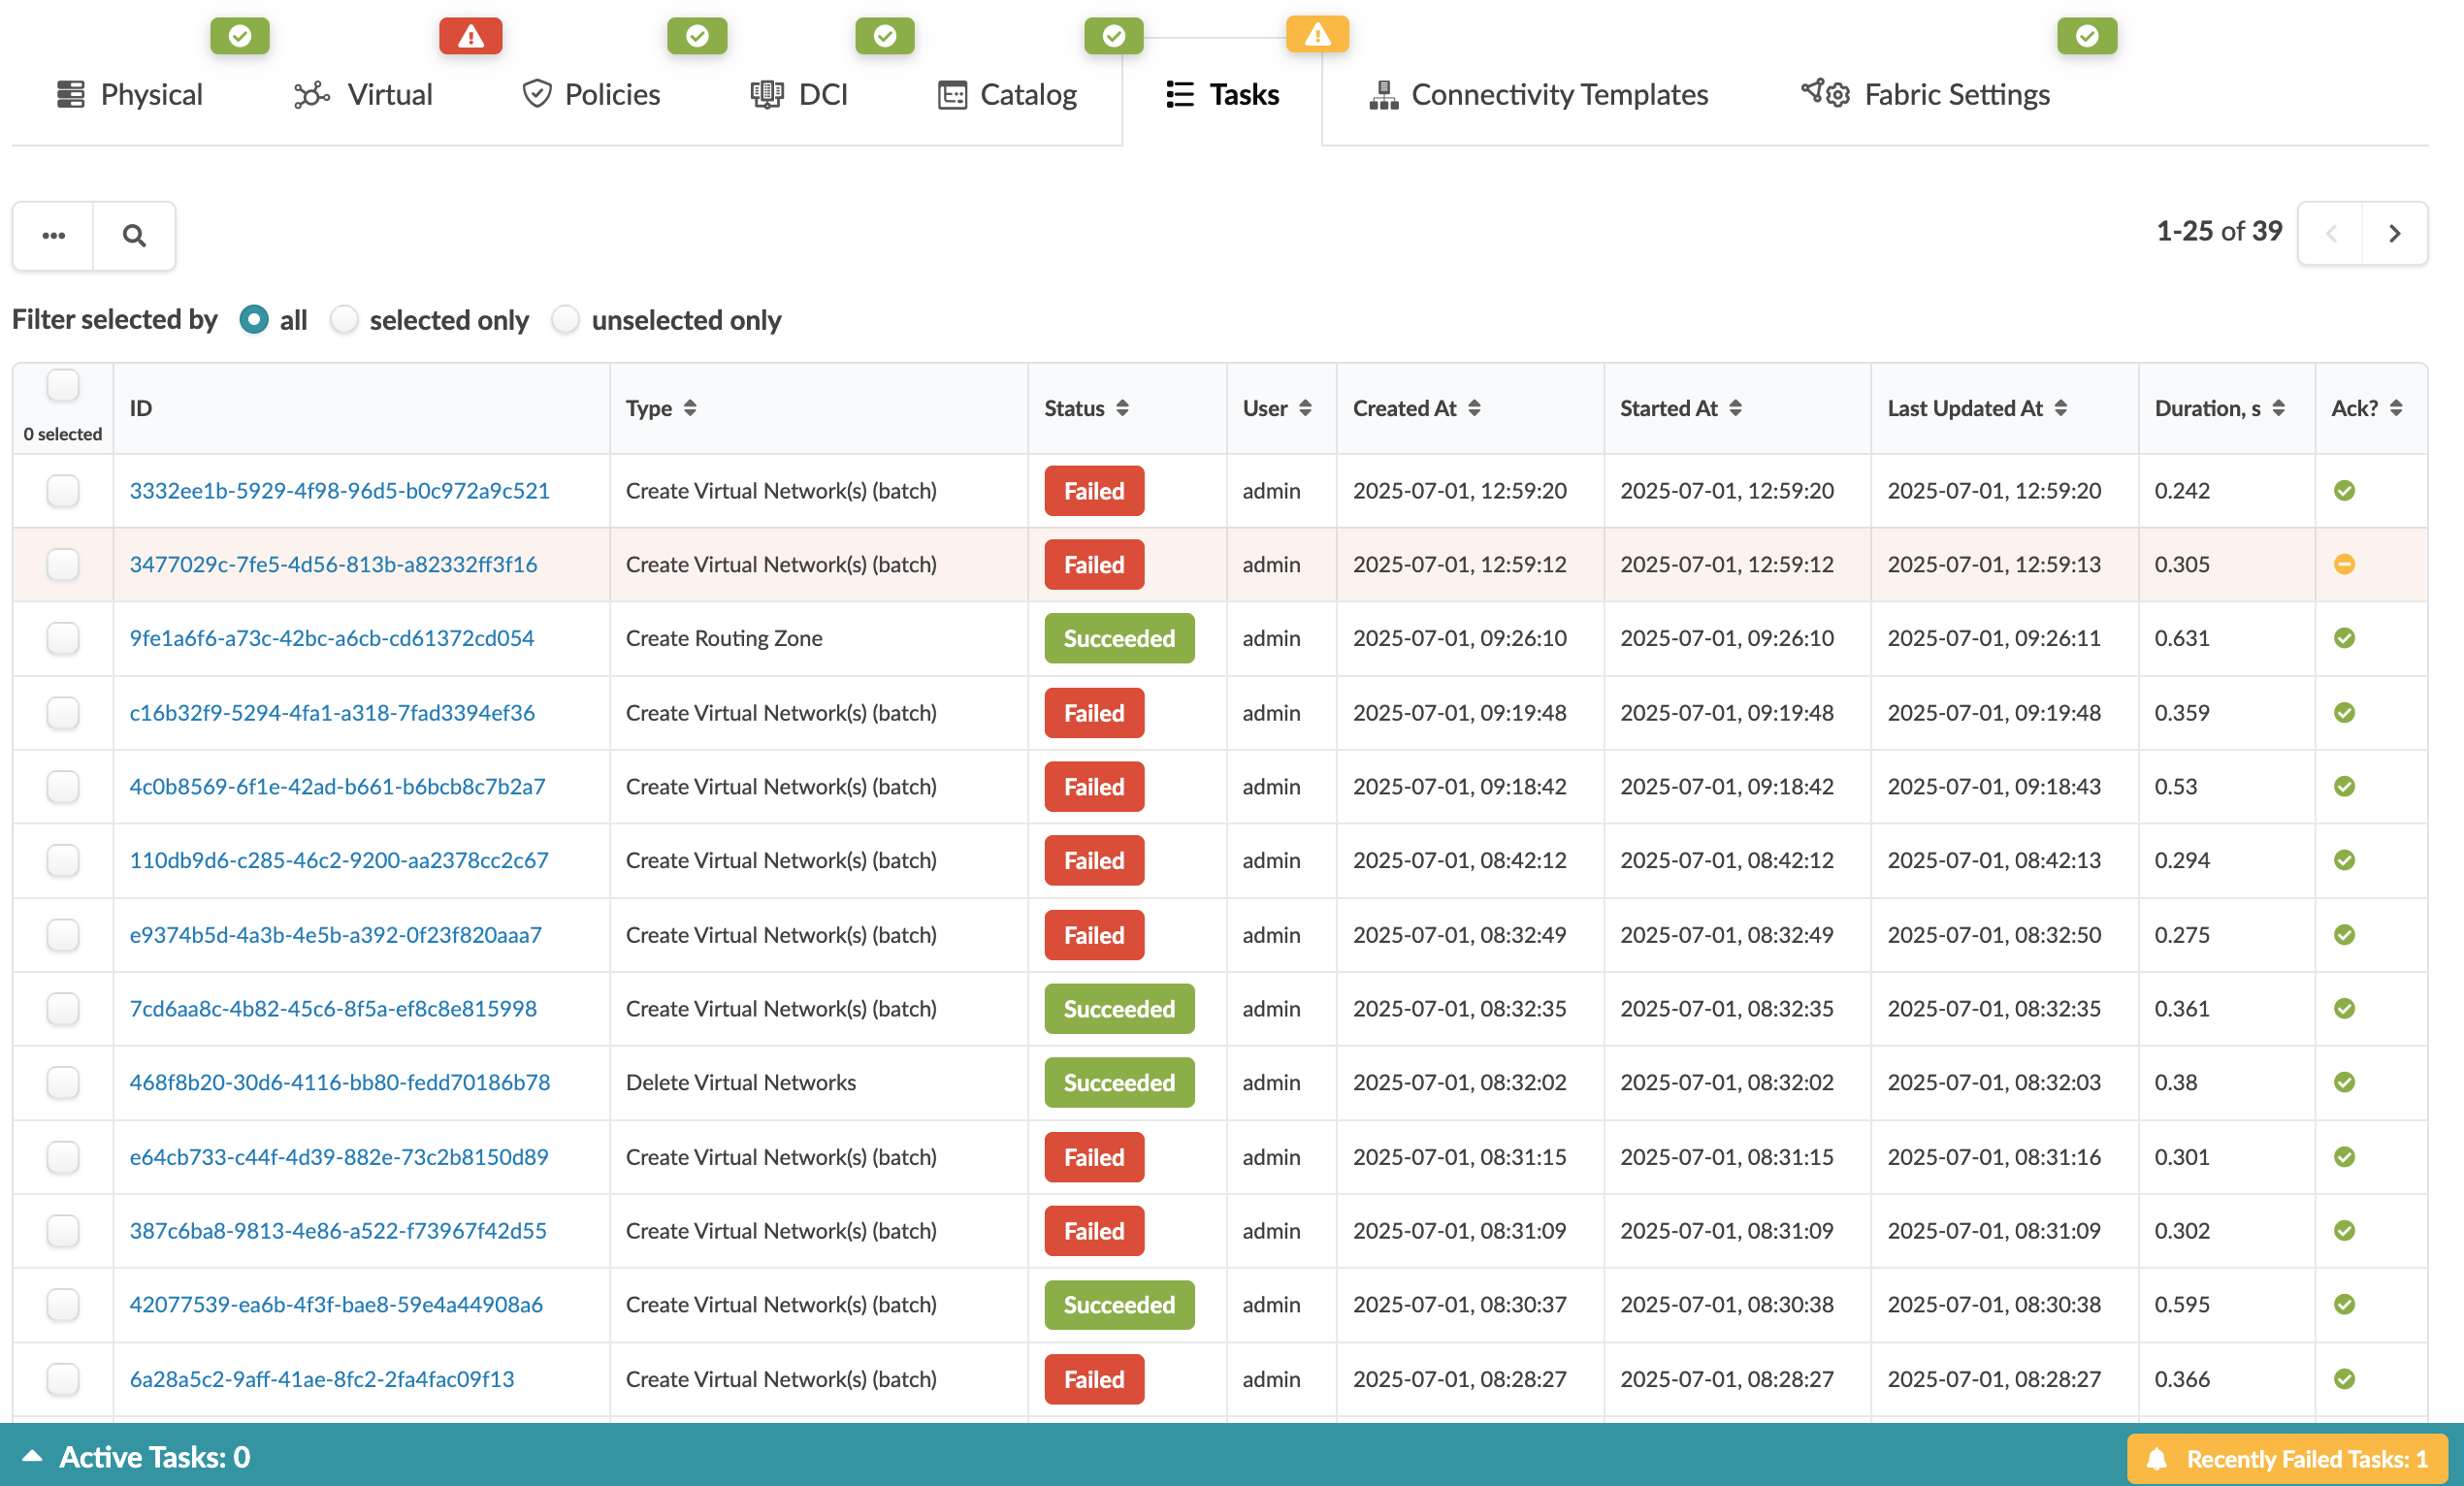Open the search query magnifier button
The width and height of the screenshot is (2464, 1486).
click(x=134, y=236)
